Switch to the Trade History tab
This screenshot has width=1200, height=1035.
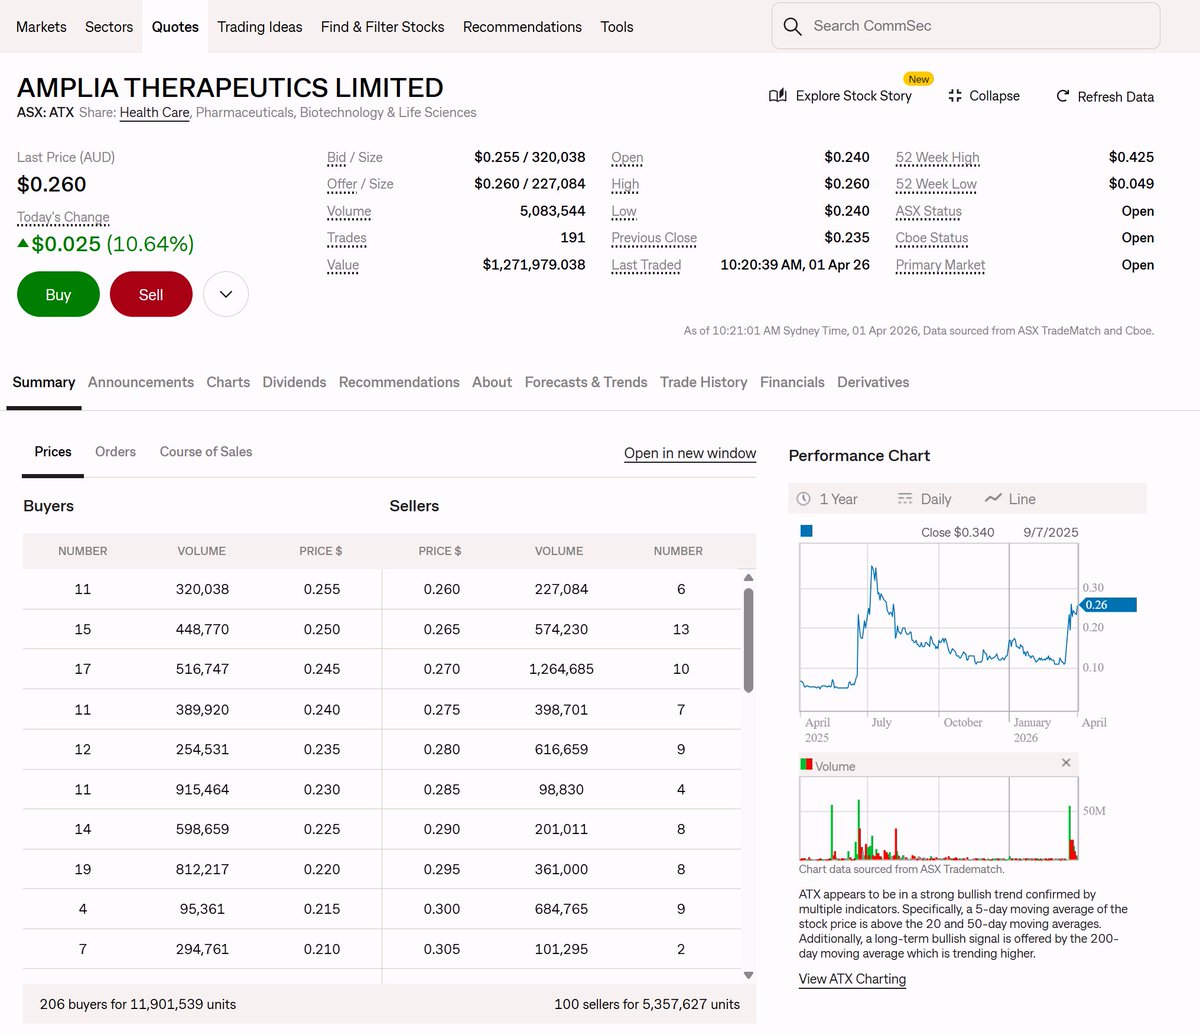[704, 382]
